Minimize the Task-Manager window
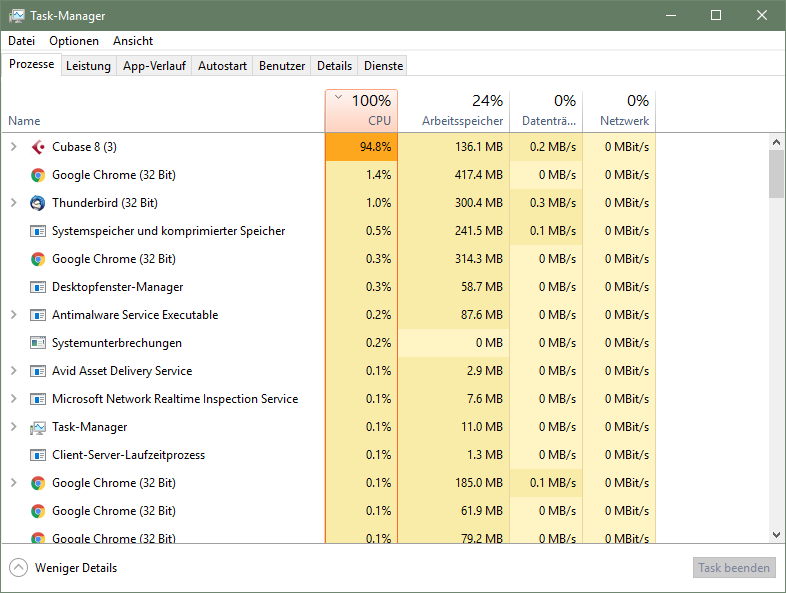Image resolution: width=786 pixels, height=593 pixels. [671, 16]
